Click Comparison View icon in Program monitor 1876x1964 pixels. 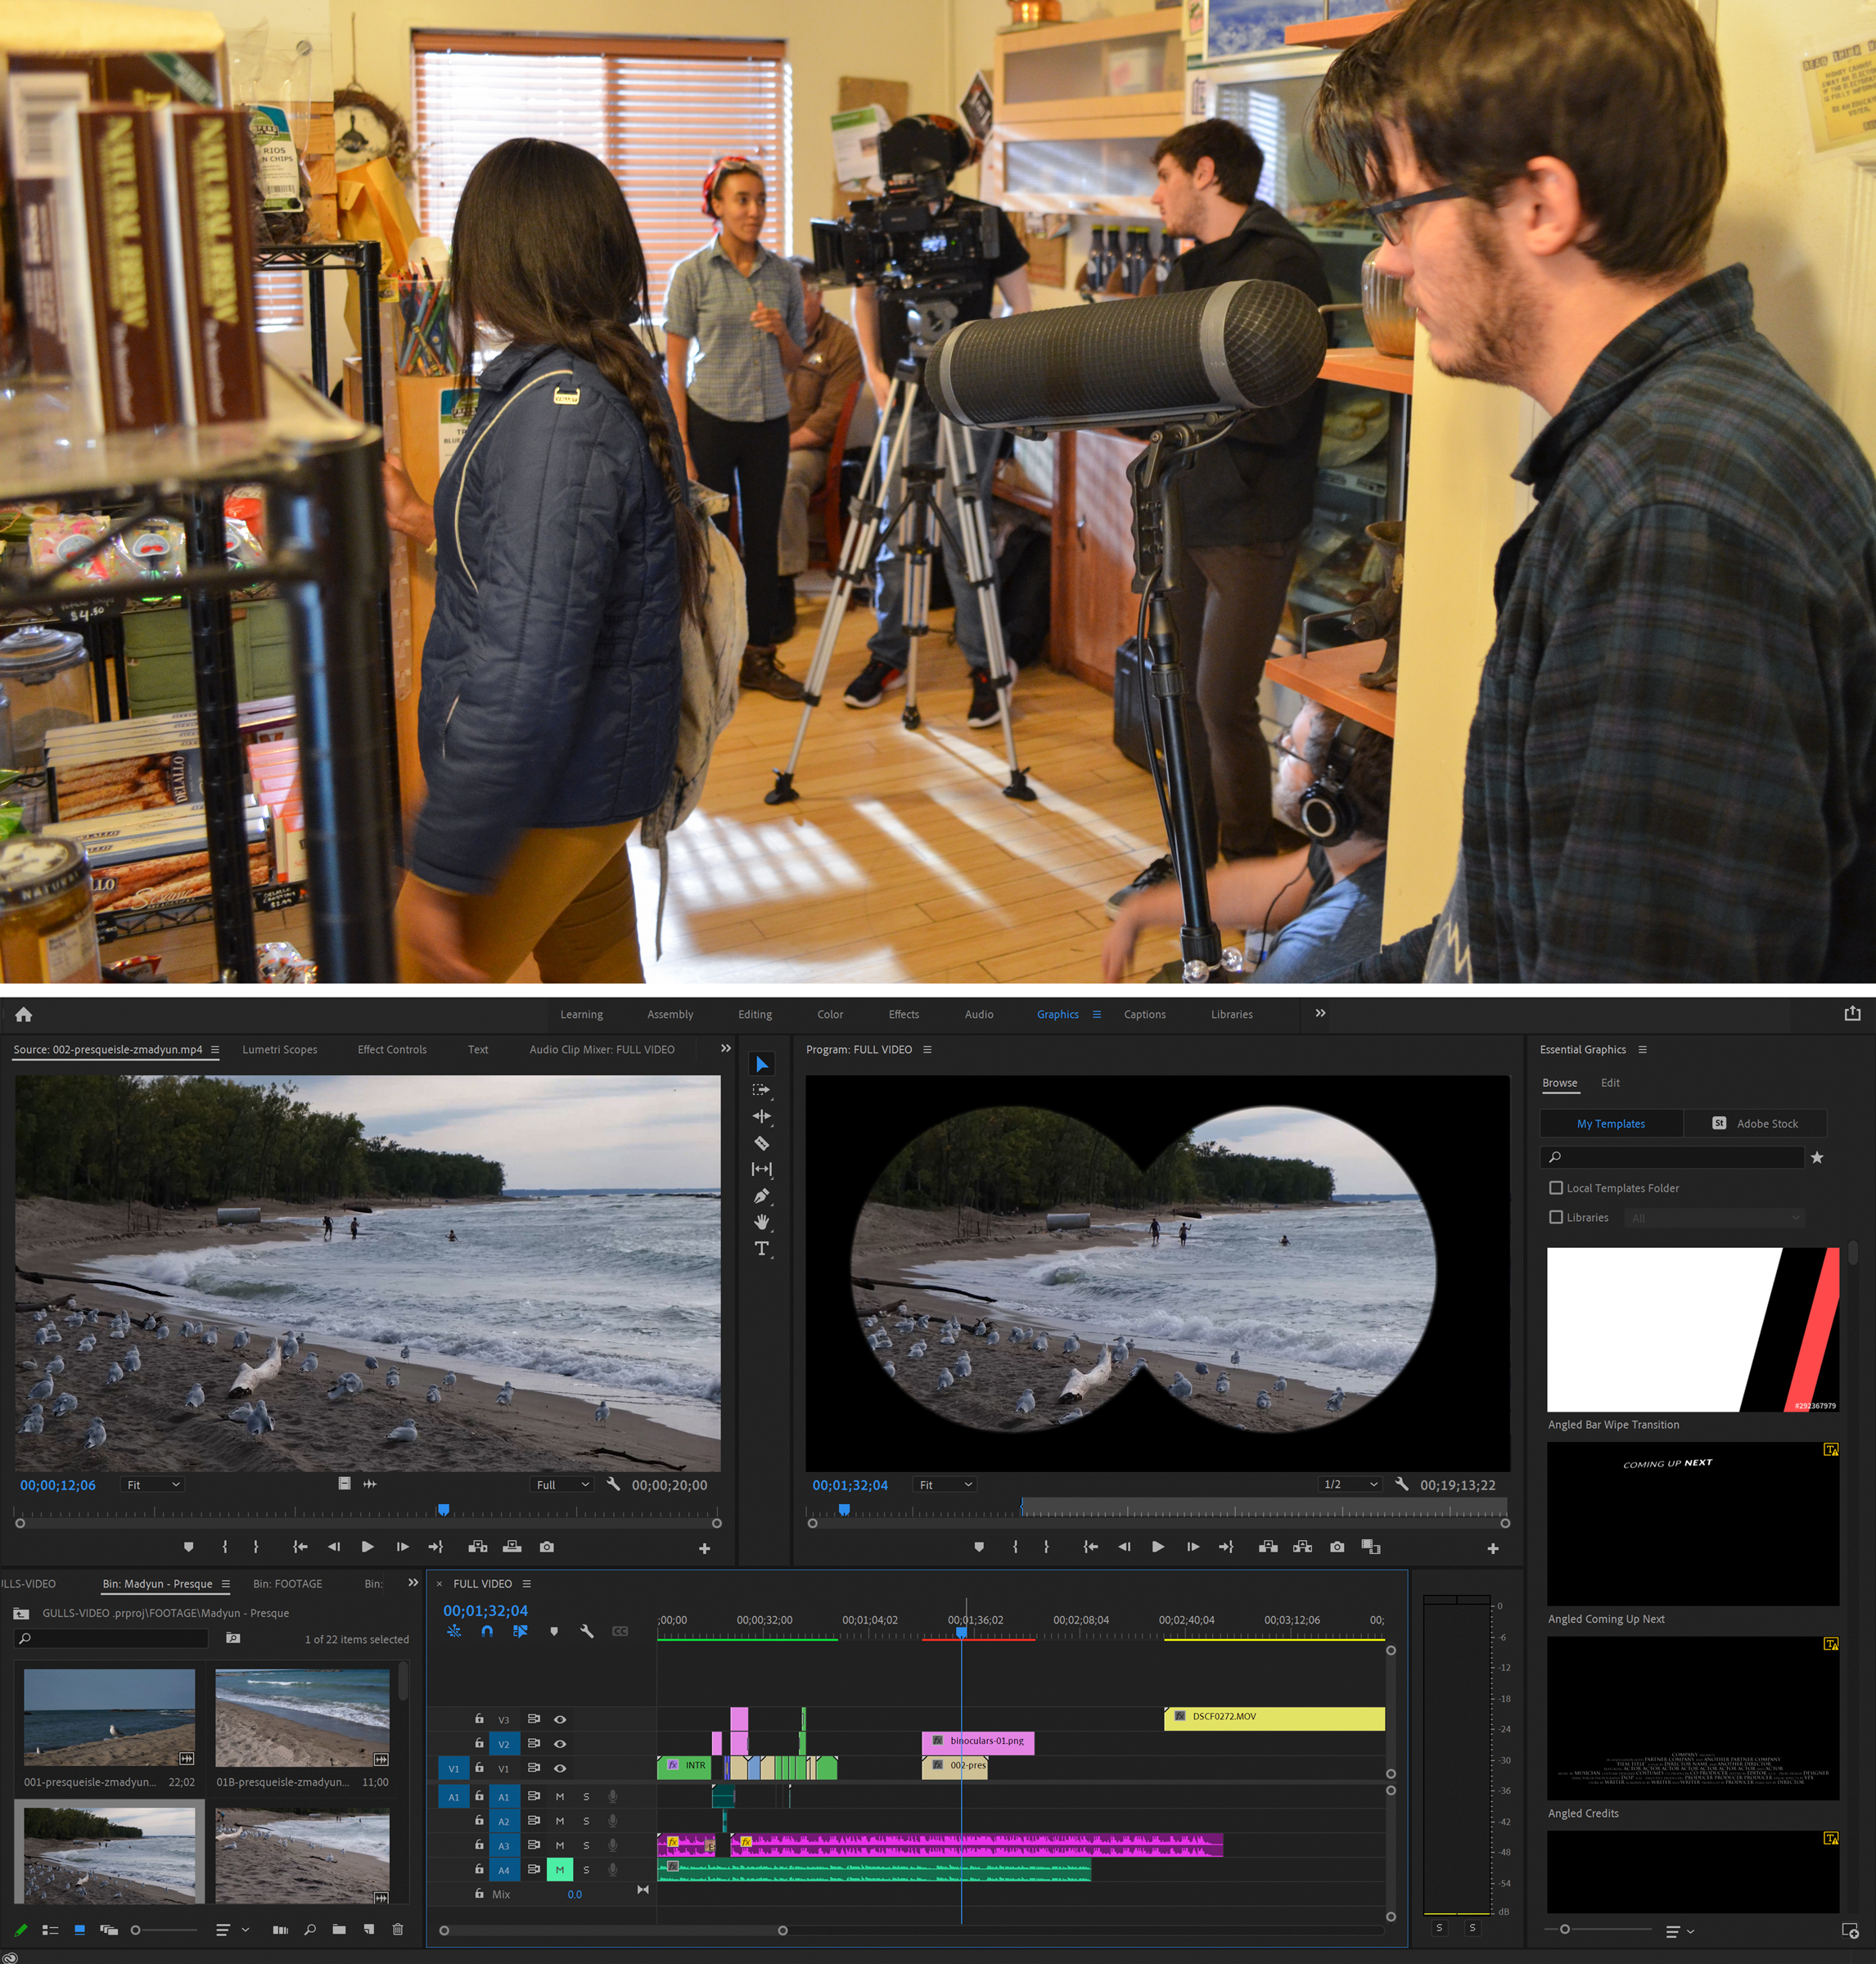pyautogui.click(x=1371, y=1547)
